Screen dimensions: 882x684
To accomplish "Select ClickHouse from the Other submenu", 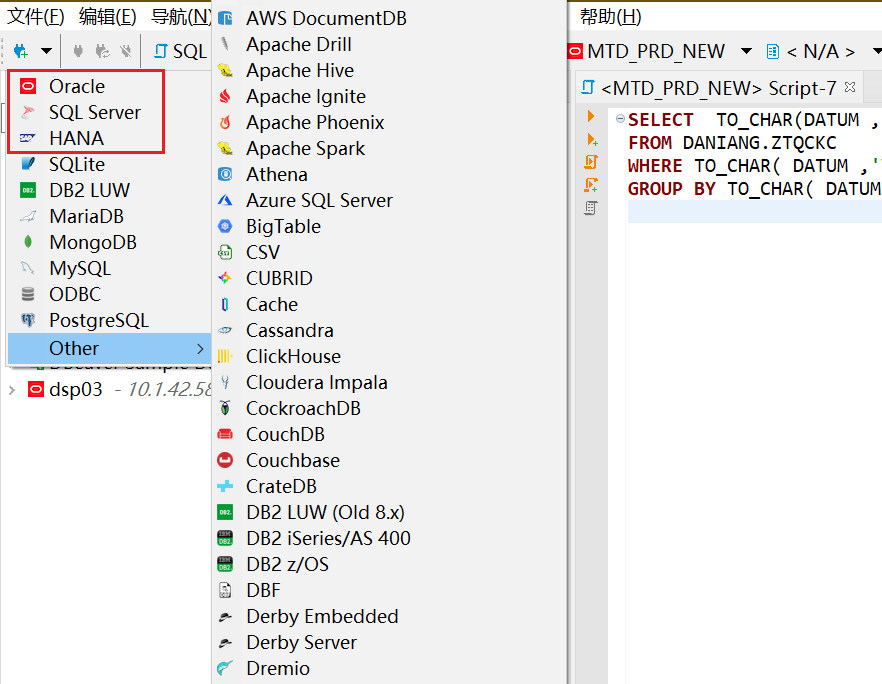I will click(x=293, y=356).
